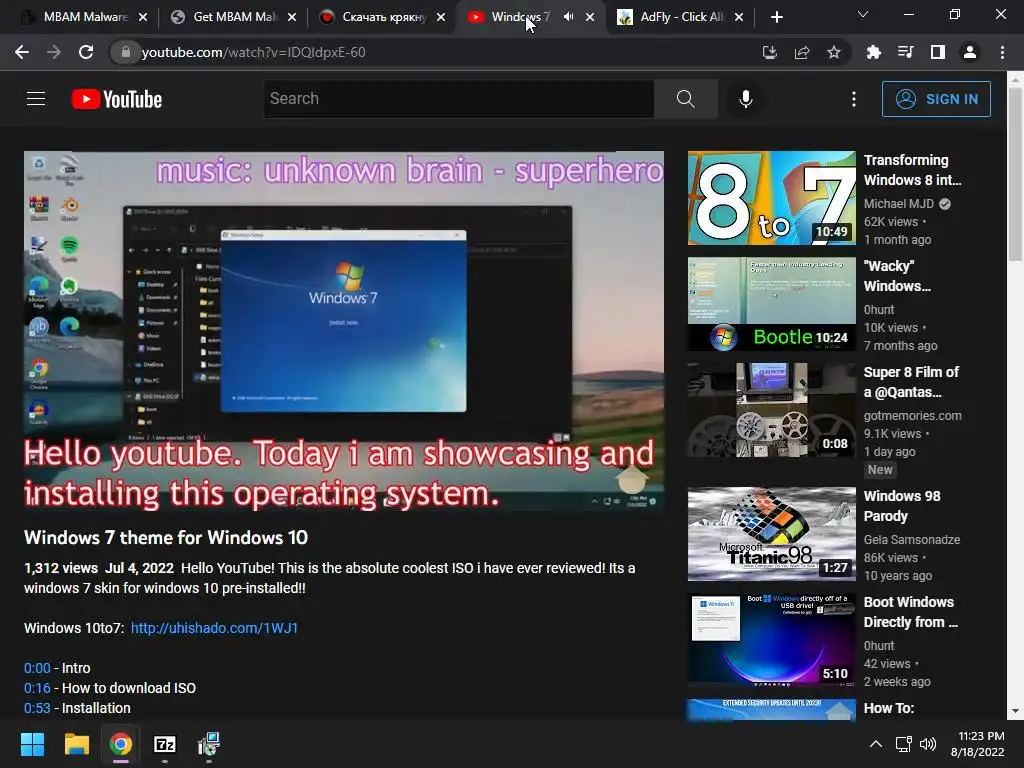
Task: Click the SIGN IN button
Action: (x=936, y=99)
